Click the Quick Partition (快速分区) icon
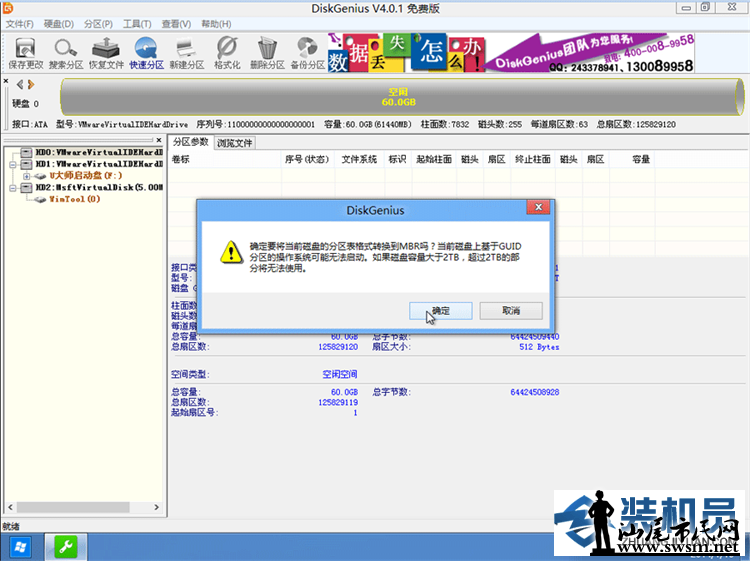750x561 pixels. [146, 53]
